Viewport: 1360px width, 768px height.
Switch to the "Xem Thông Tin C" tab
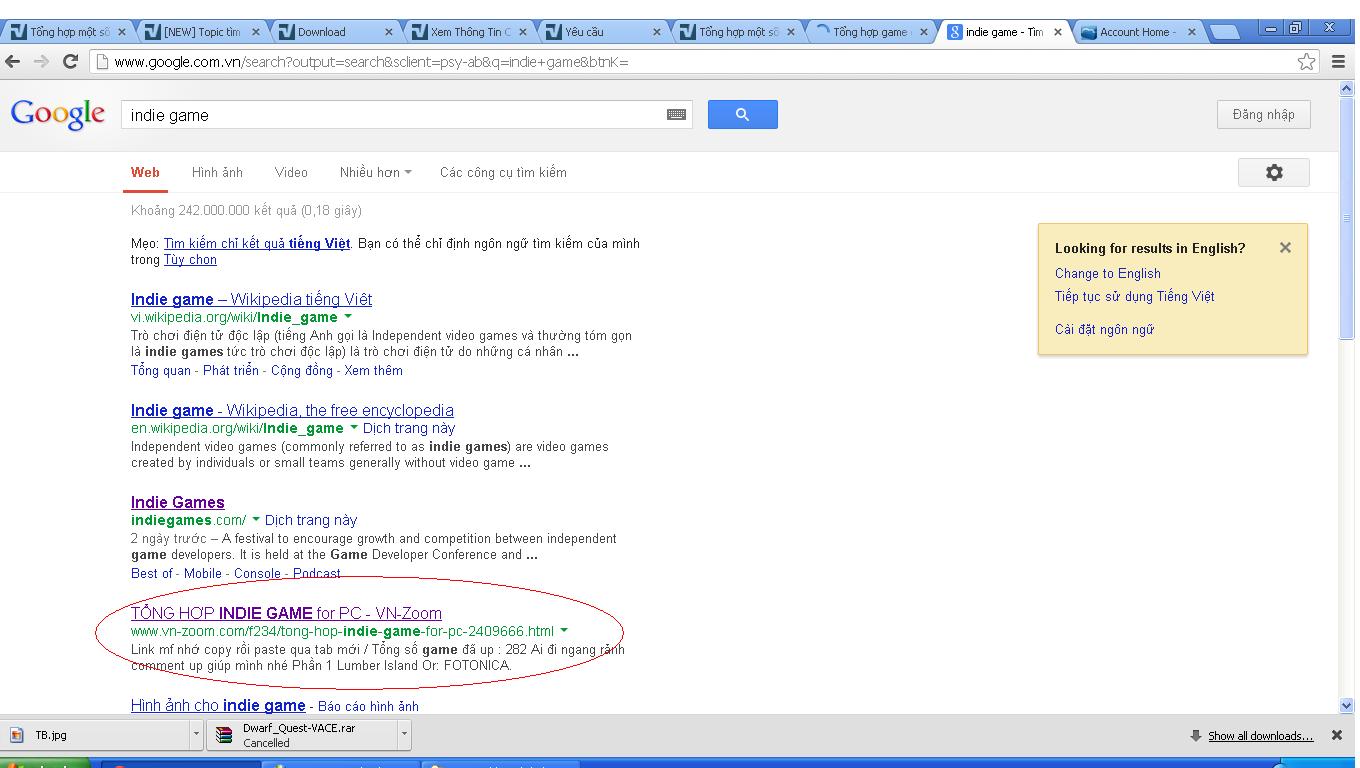click(x=469, y=32)
